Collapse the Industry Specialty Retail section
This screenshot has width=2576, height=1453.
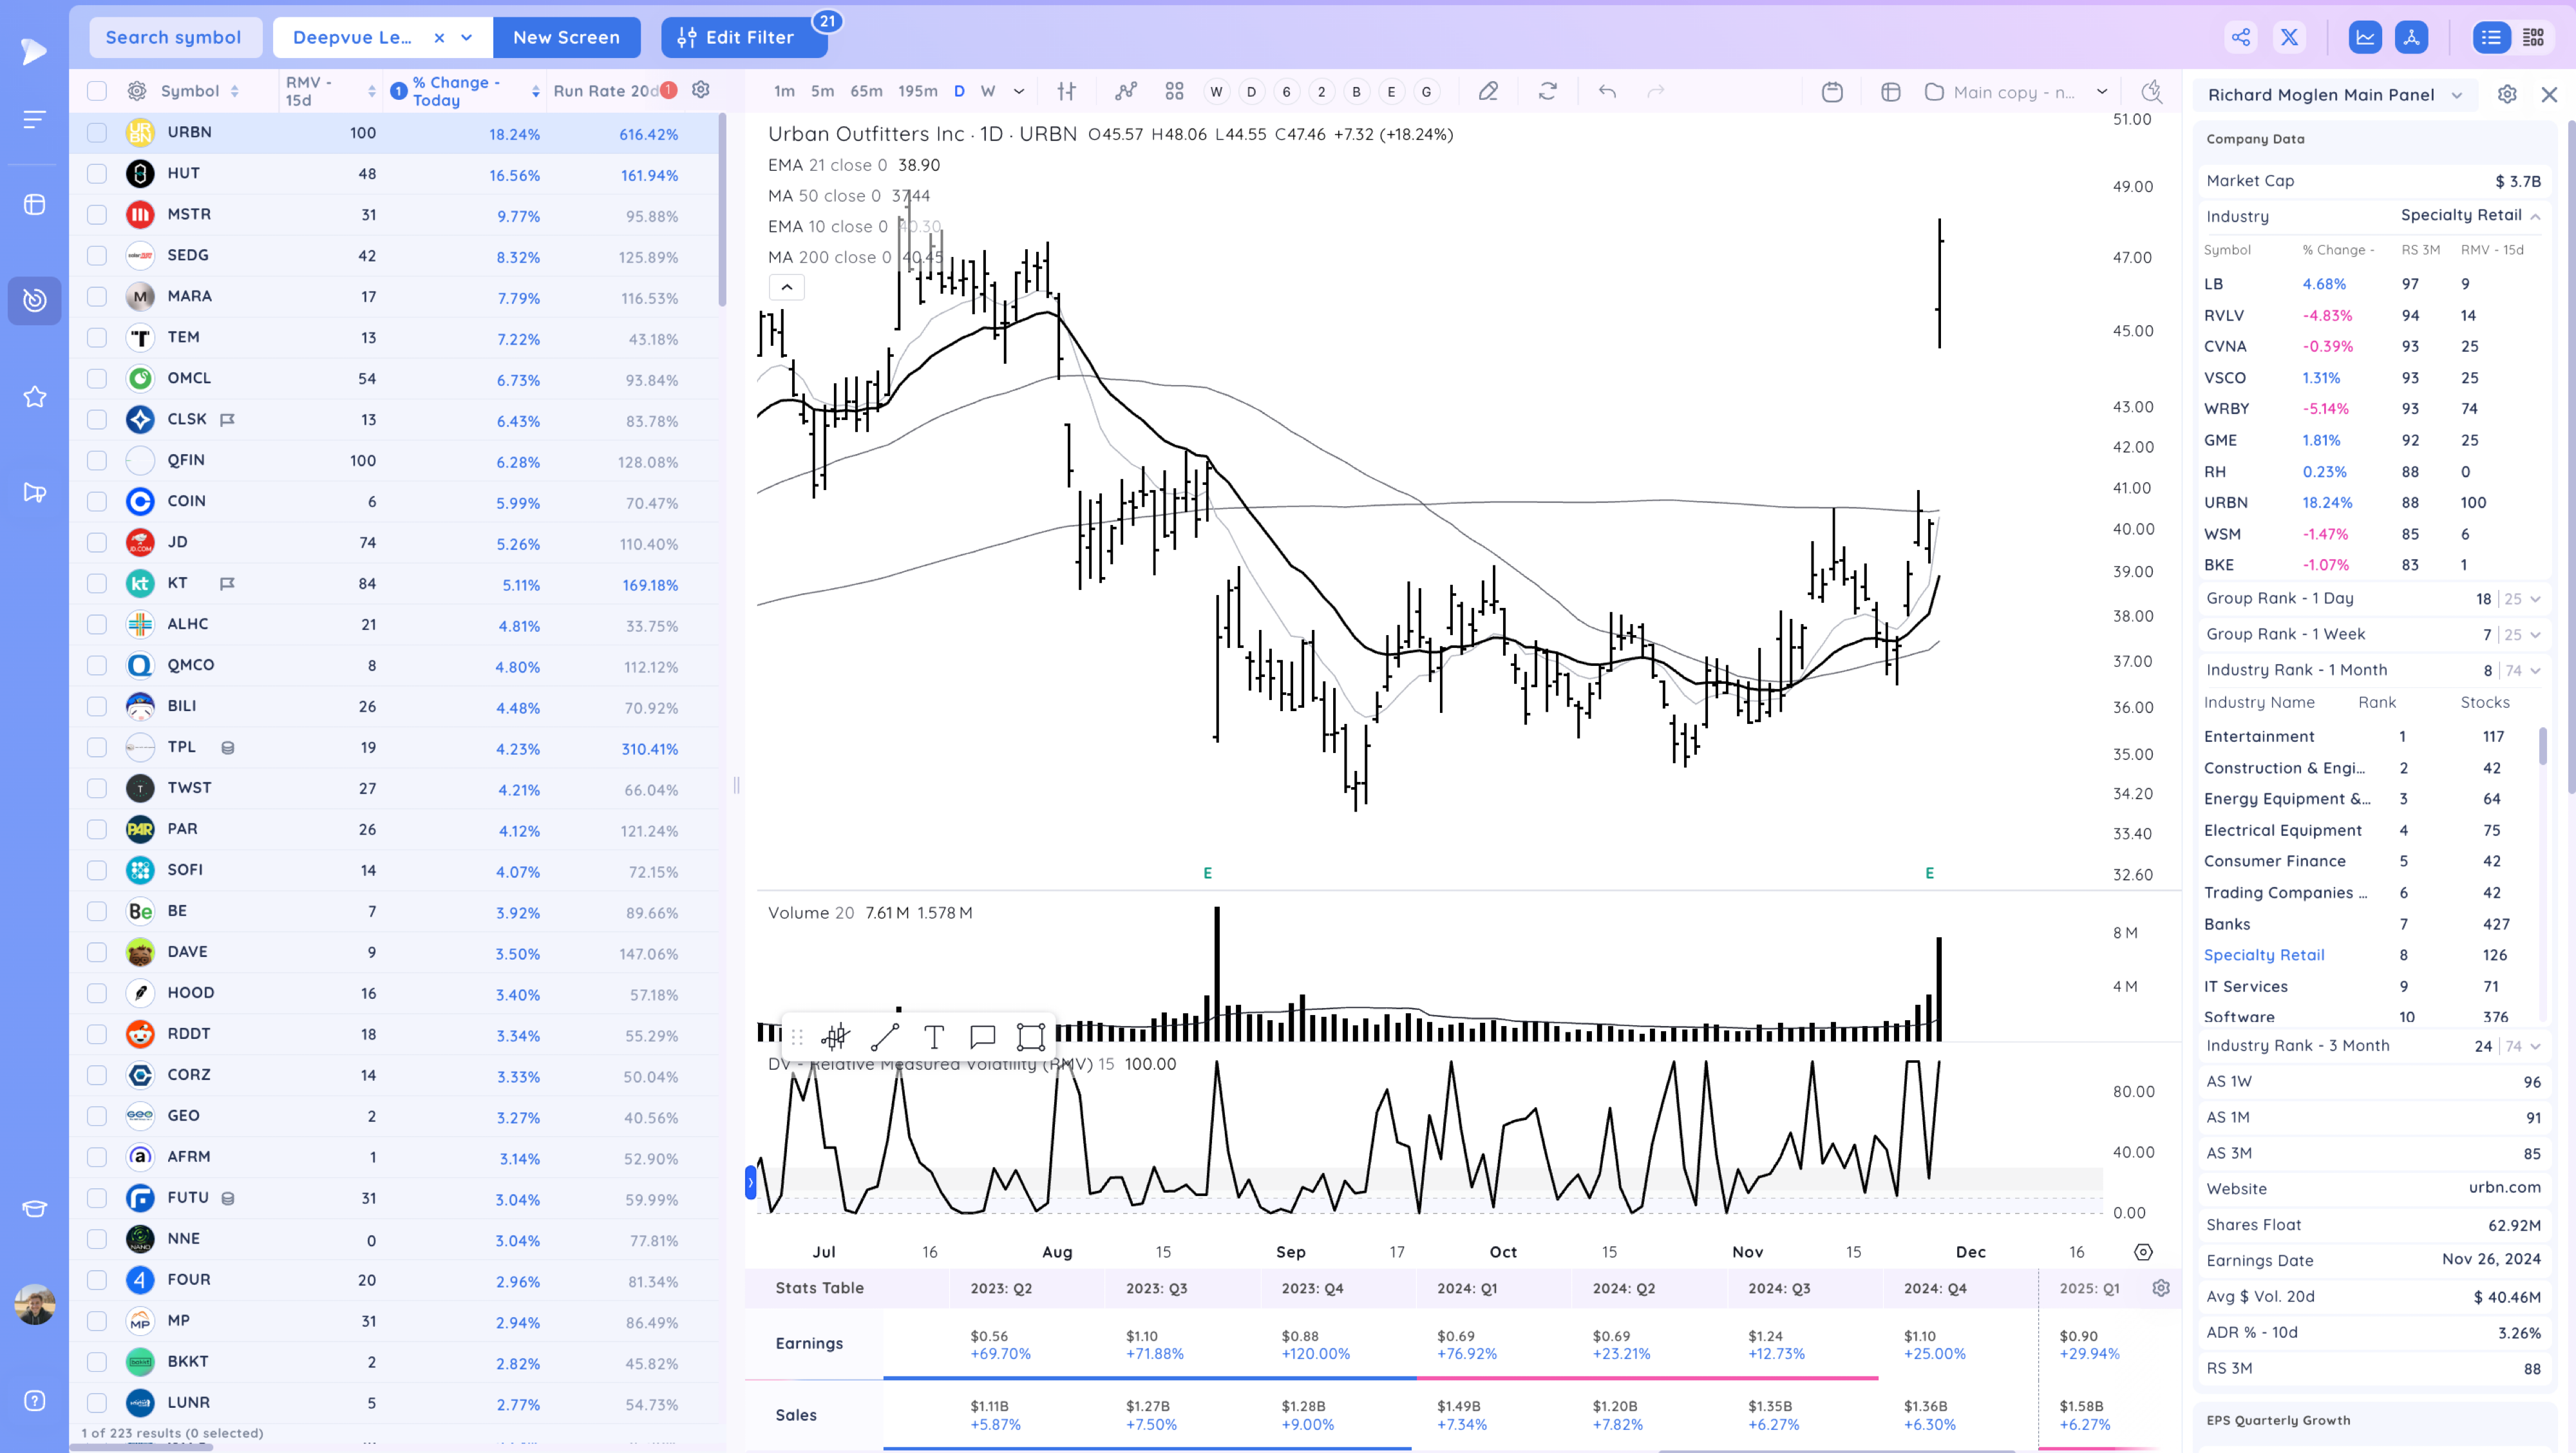(2535, 216)
